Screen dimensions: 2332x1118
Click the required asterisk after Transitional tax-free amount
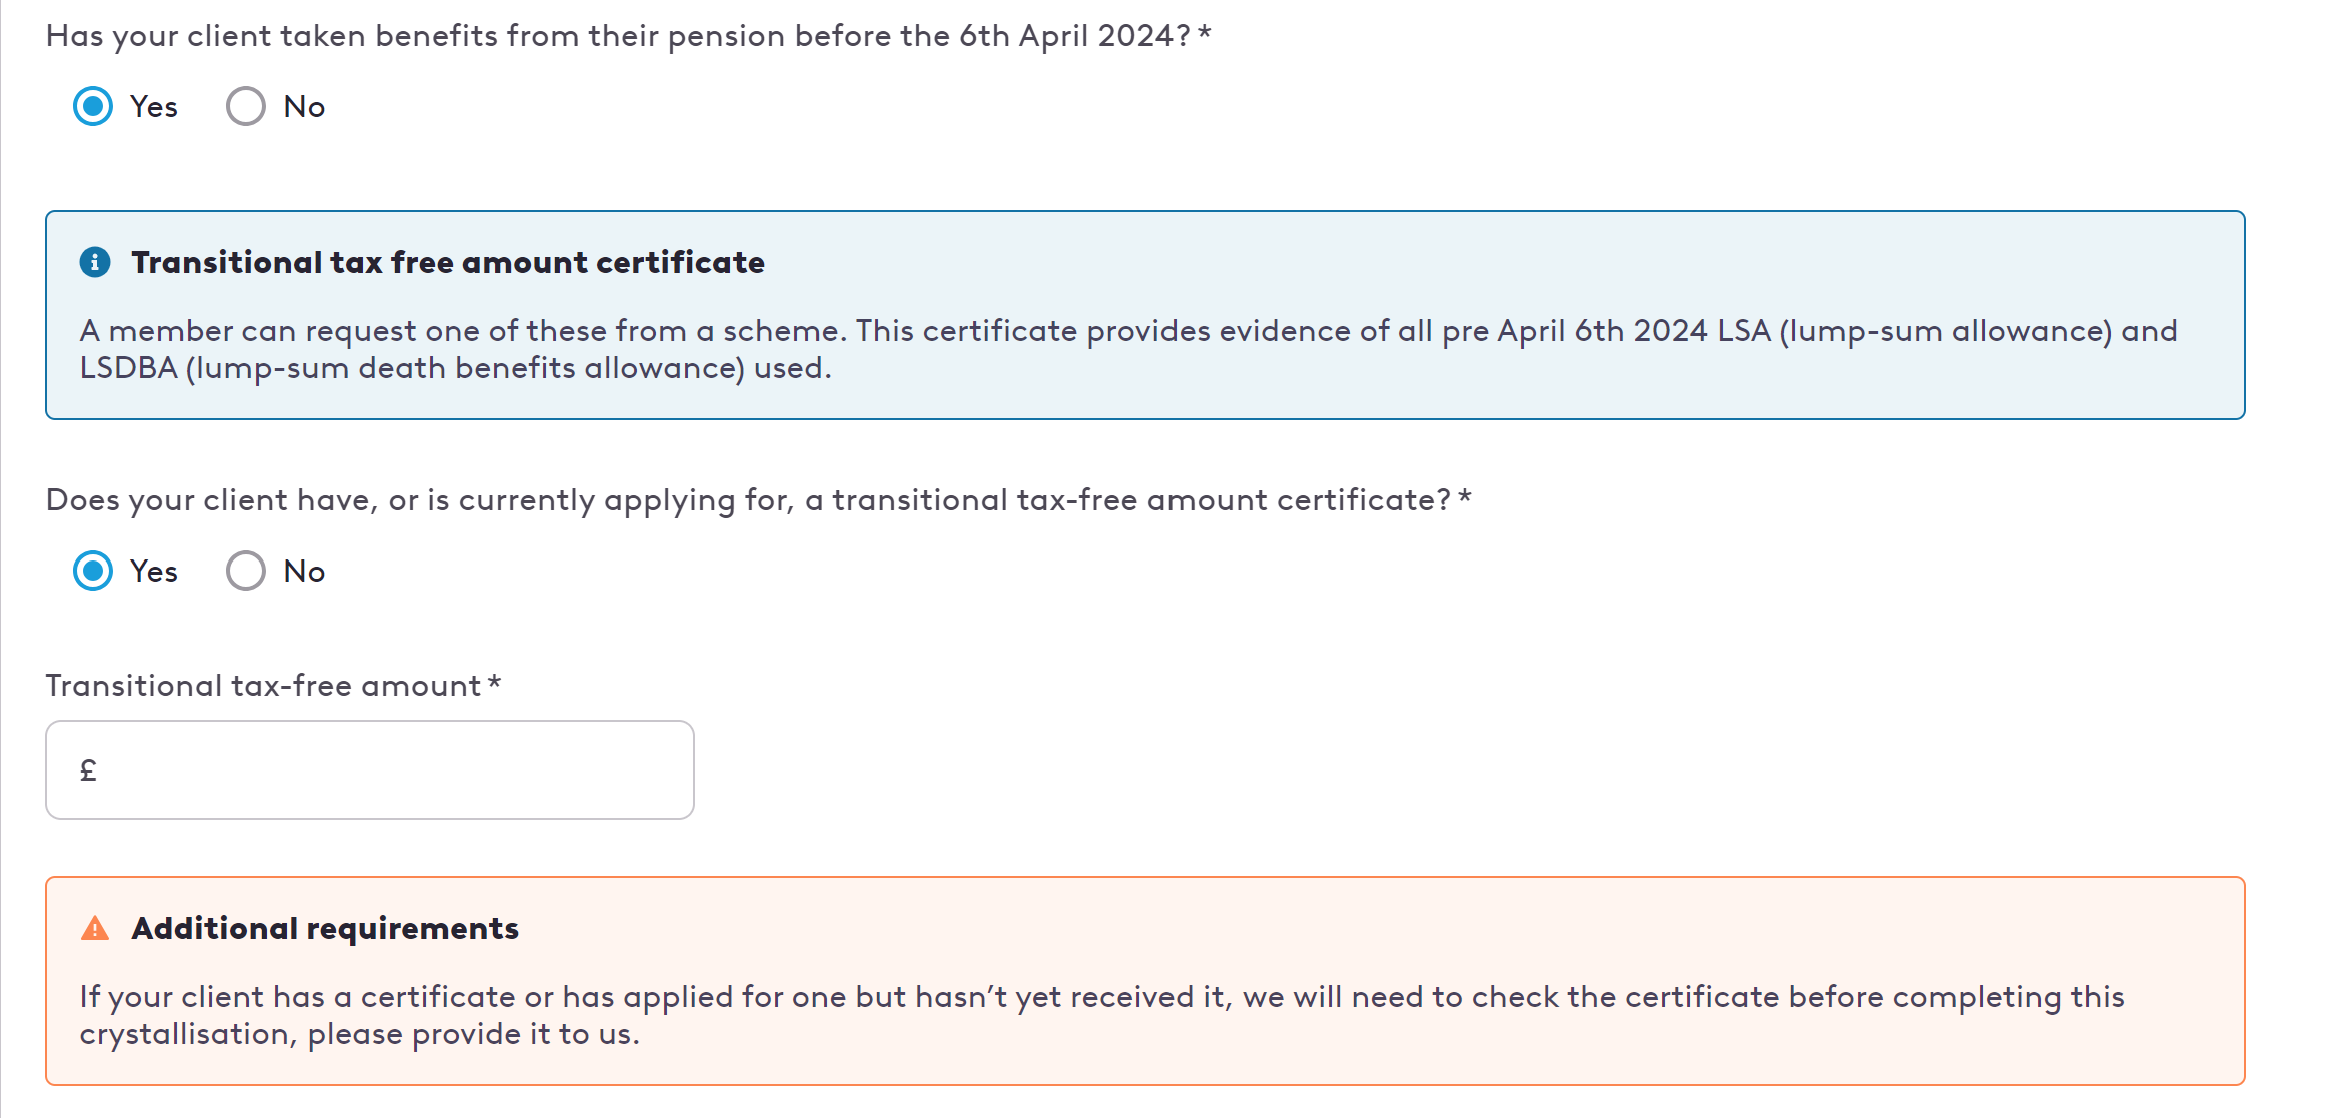pos(494,683)
